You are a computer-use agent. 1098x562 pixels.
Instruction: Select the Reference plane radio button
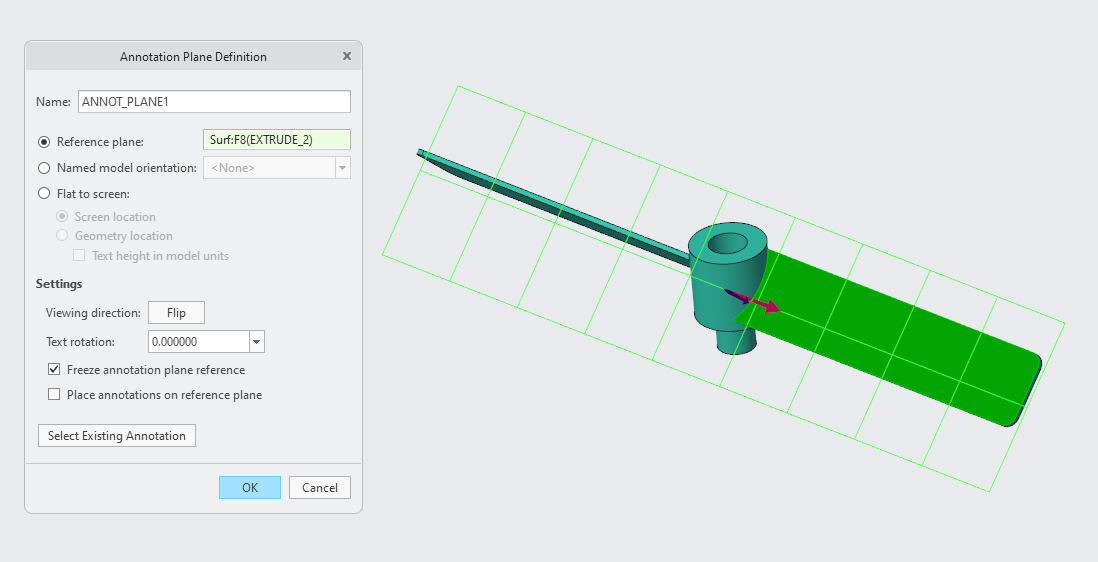coord(44,142)
